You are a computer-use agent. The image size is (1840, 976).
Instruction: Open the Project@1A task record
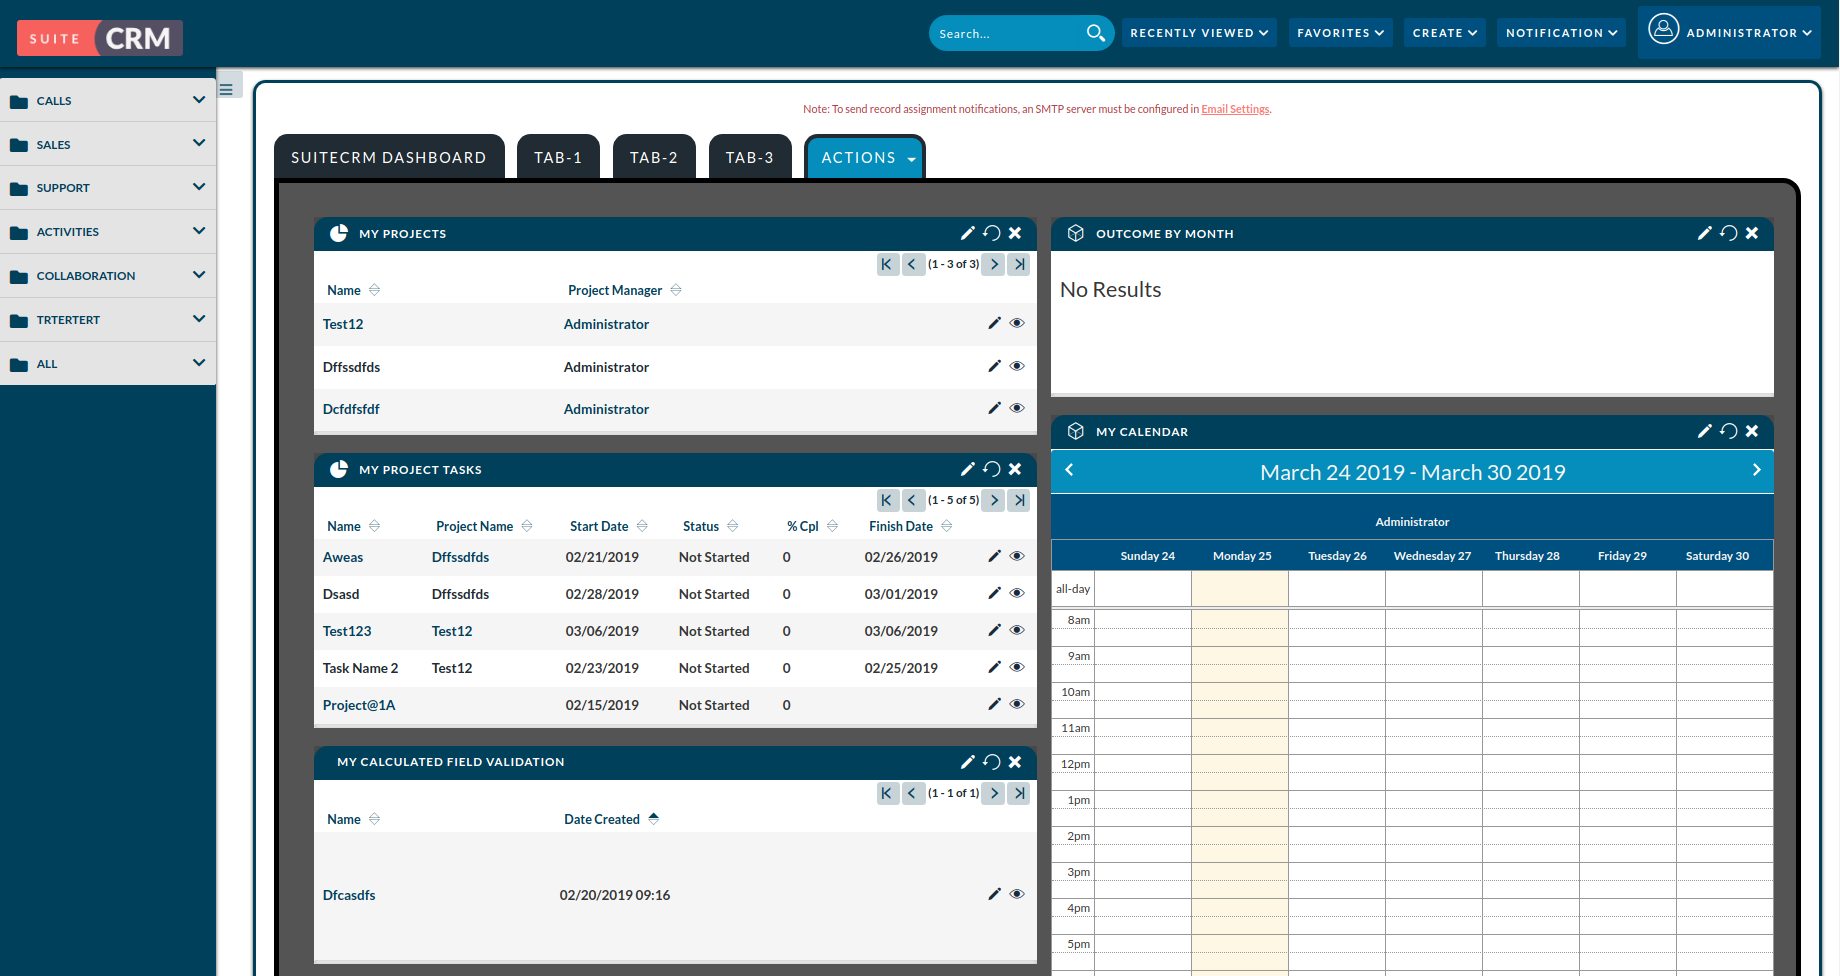(x=358, y=705)
